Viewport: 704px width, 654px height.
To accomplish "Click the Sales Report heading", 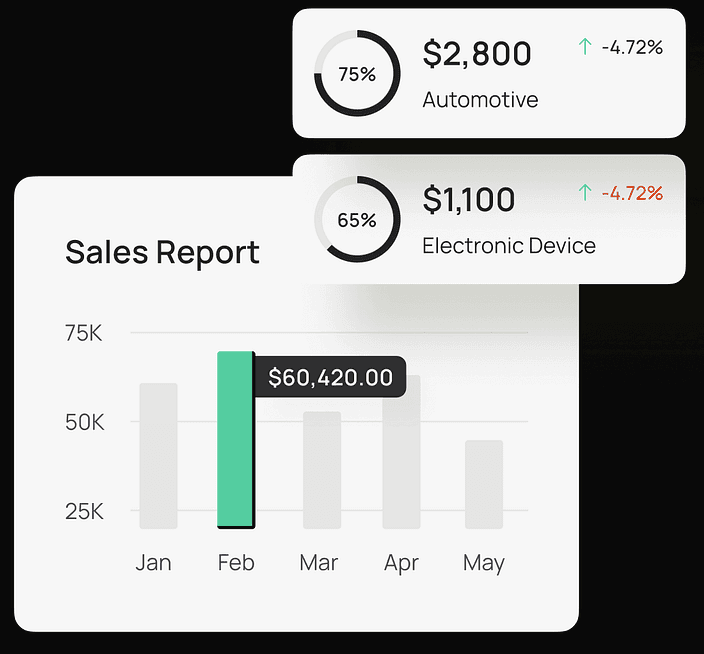I will tap(162, 252).
